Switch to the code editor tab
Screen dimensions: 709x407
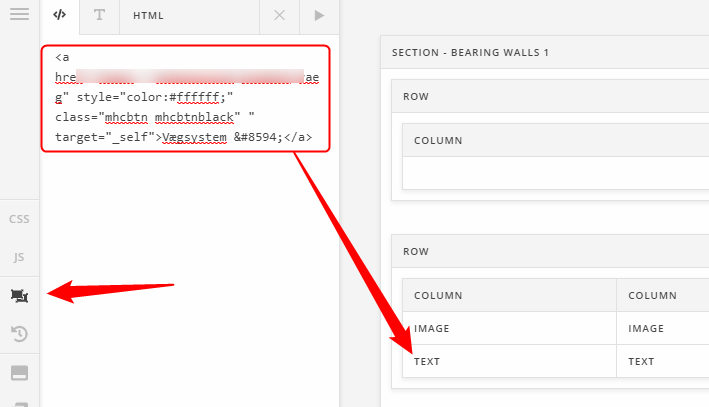[x=60, y=16]
